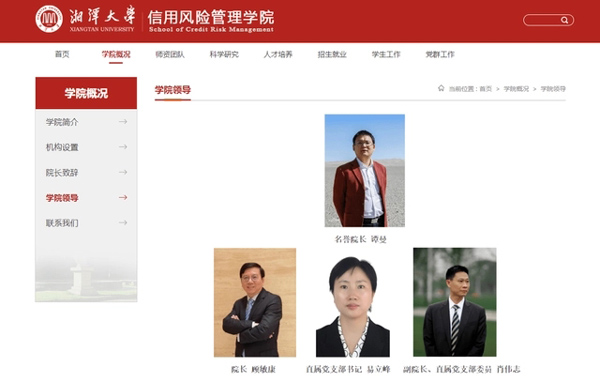This screenshot has height=382, width=600.
Task: Open the 人才培养 menu item
Action: (x=278, y=54)
